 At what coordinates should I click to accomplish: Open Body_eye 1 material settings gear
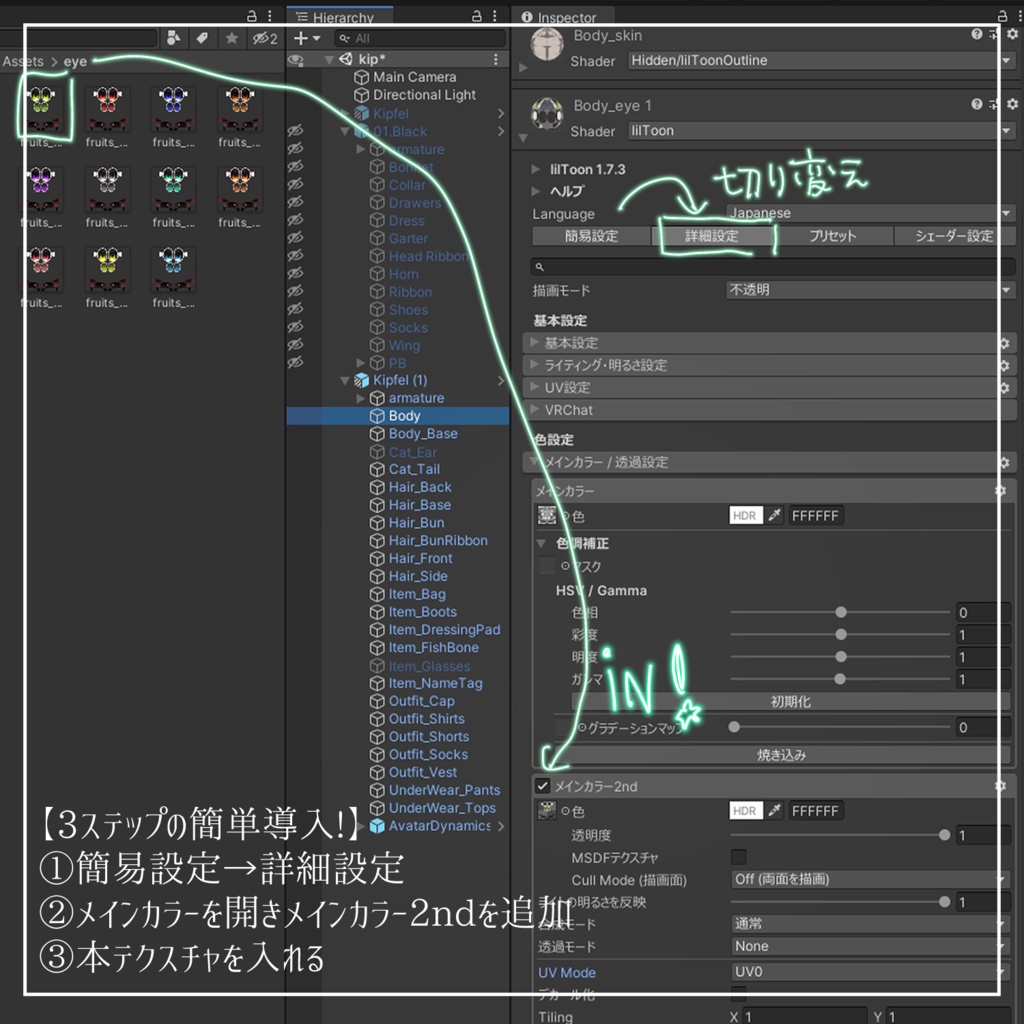tap(1011, 105)
